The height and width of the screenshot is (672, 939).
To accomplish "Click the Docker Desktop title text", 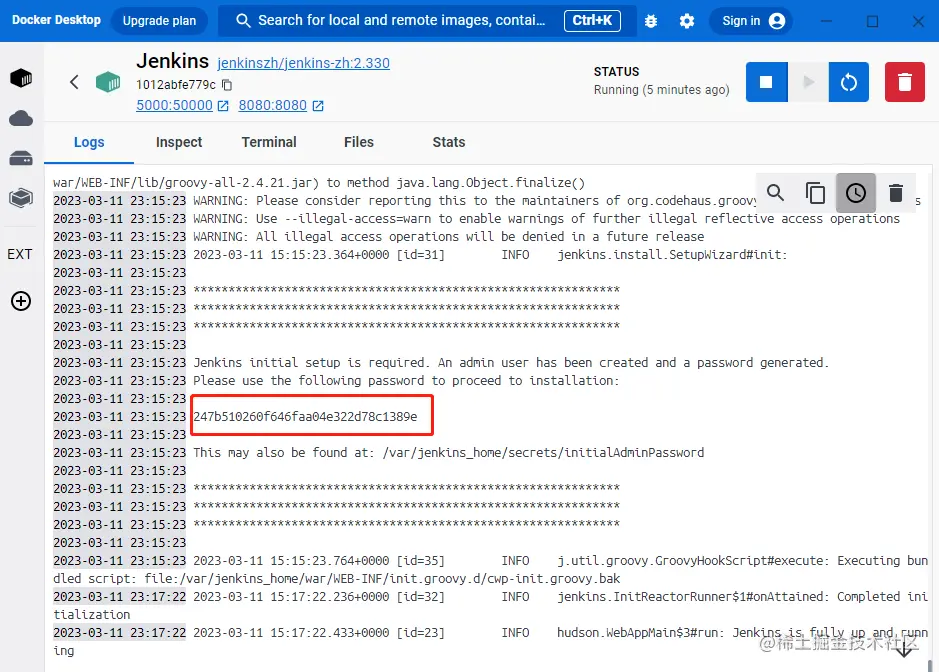I will coord(56,20).
